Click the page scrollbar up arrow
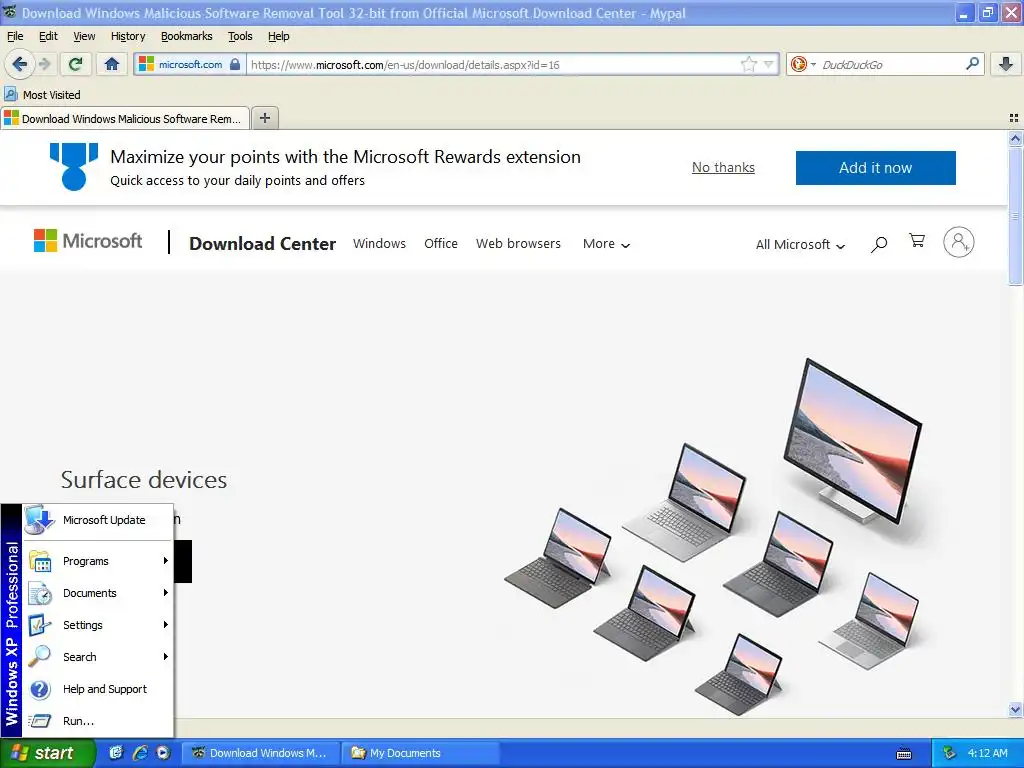 [1015, 138]
